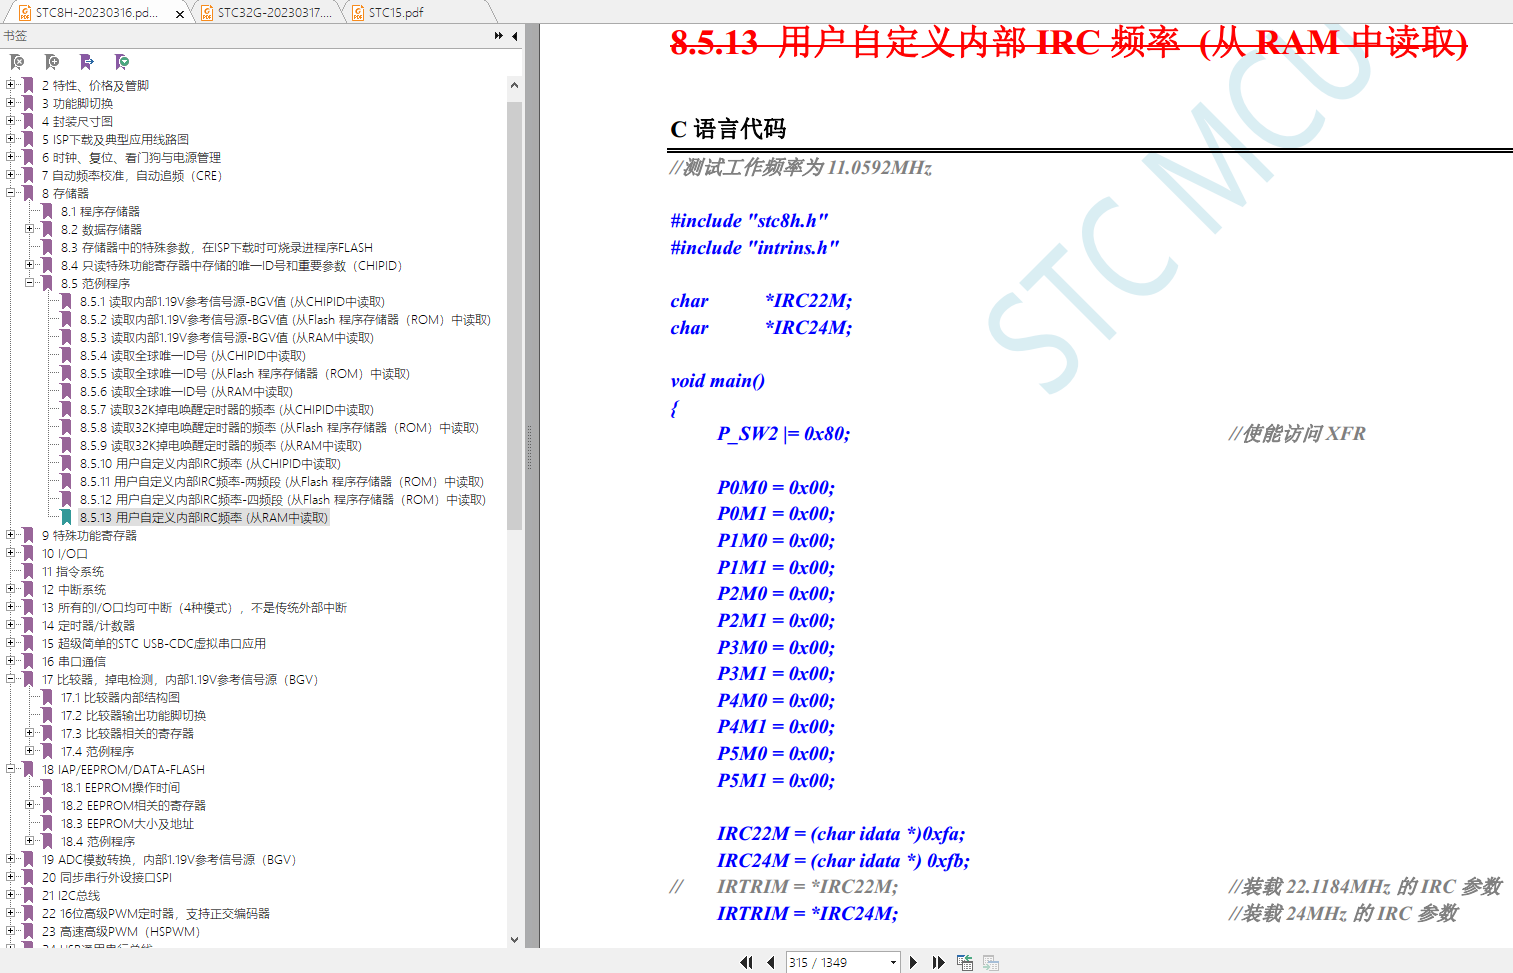Open bookmark 8.5.10 用户自定义内部IRC频率
Screen dimensions: 1513x973
pyautogui.click(x=210, y=463)
